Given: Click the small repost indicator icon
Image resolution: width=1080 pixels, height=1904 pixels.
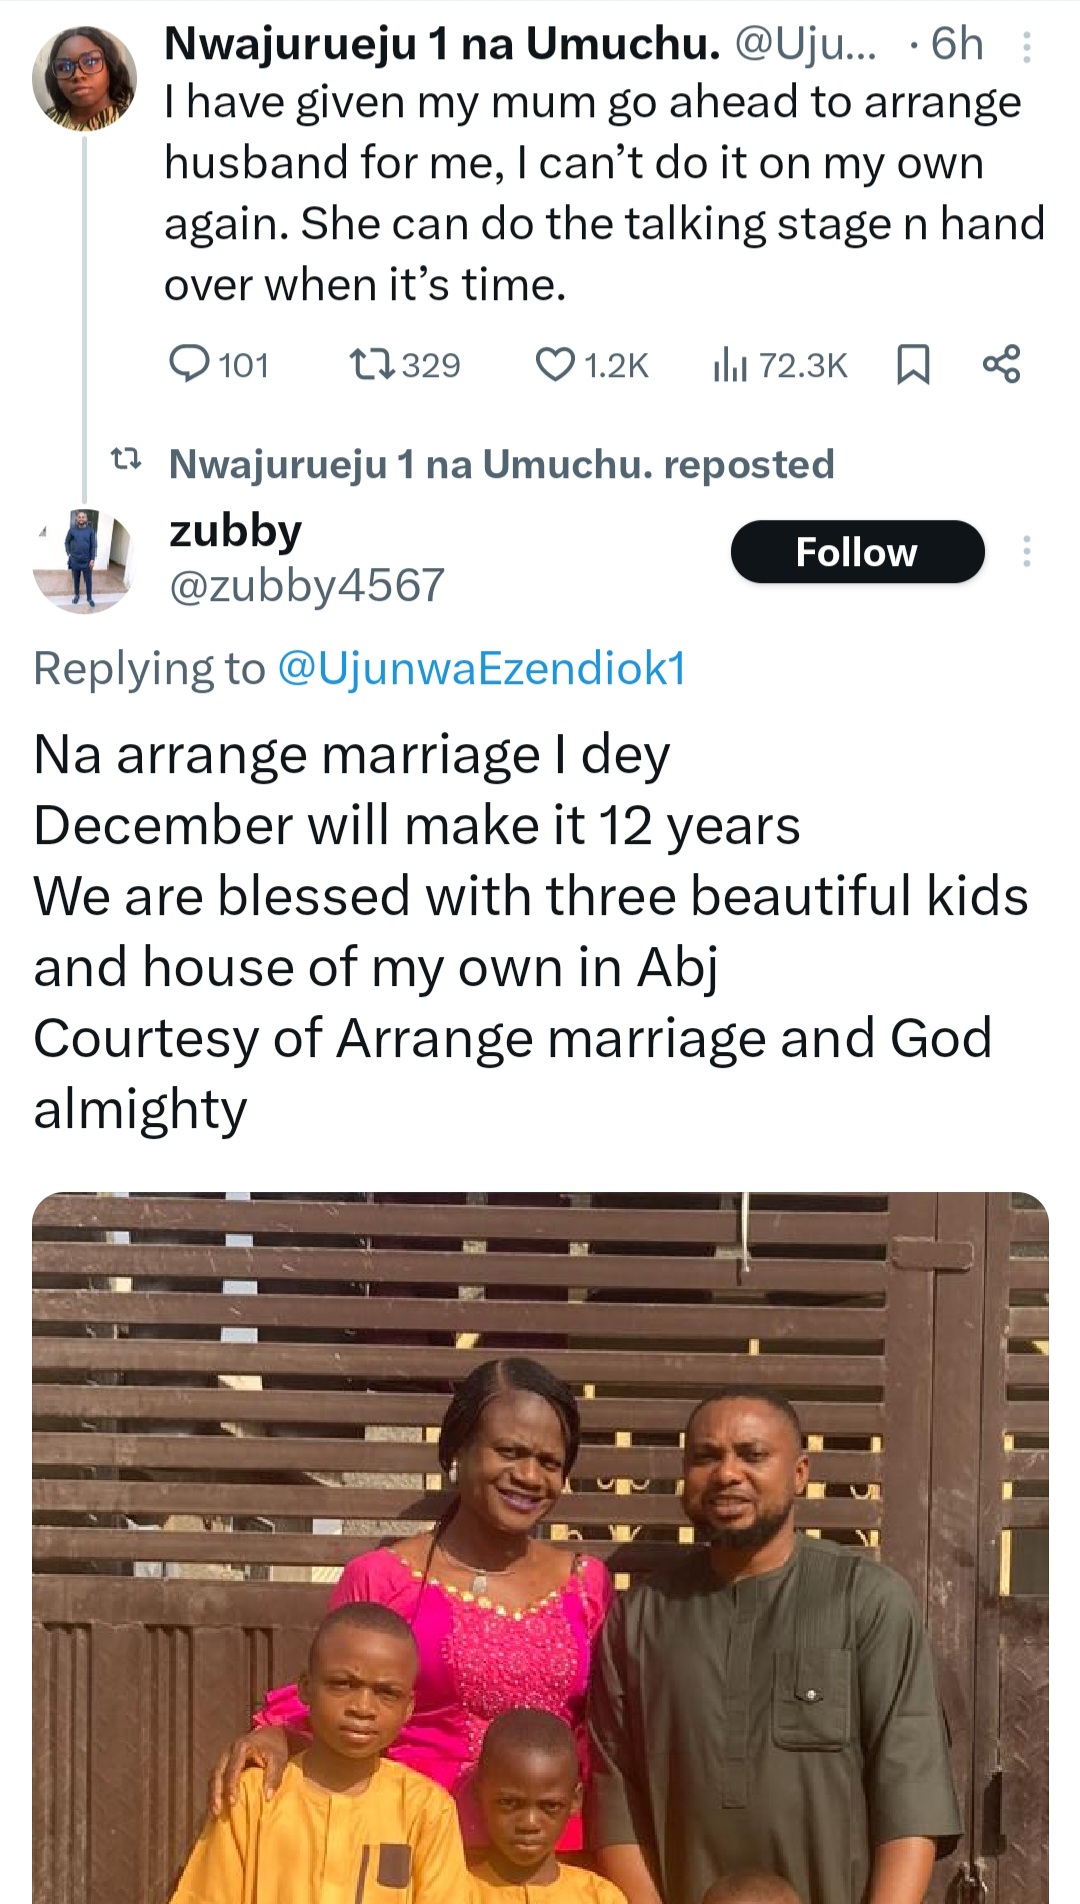Looking at the screenshot, I should [125, 461].
